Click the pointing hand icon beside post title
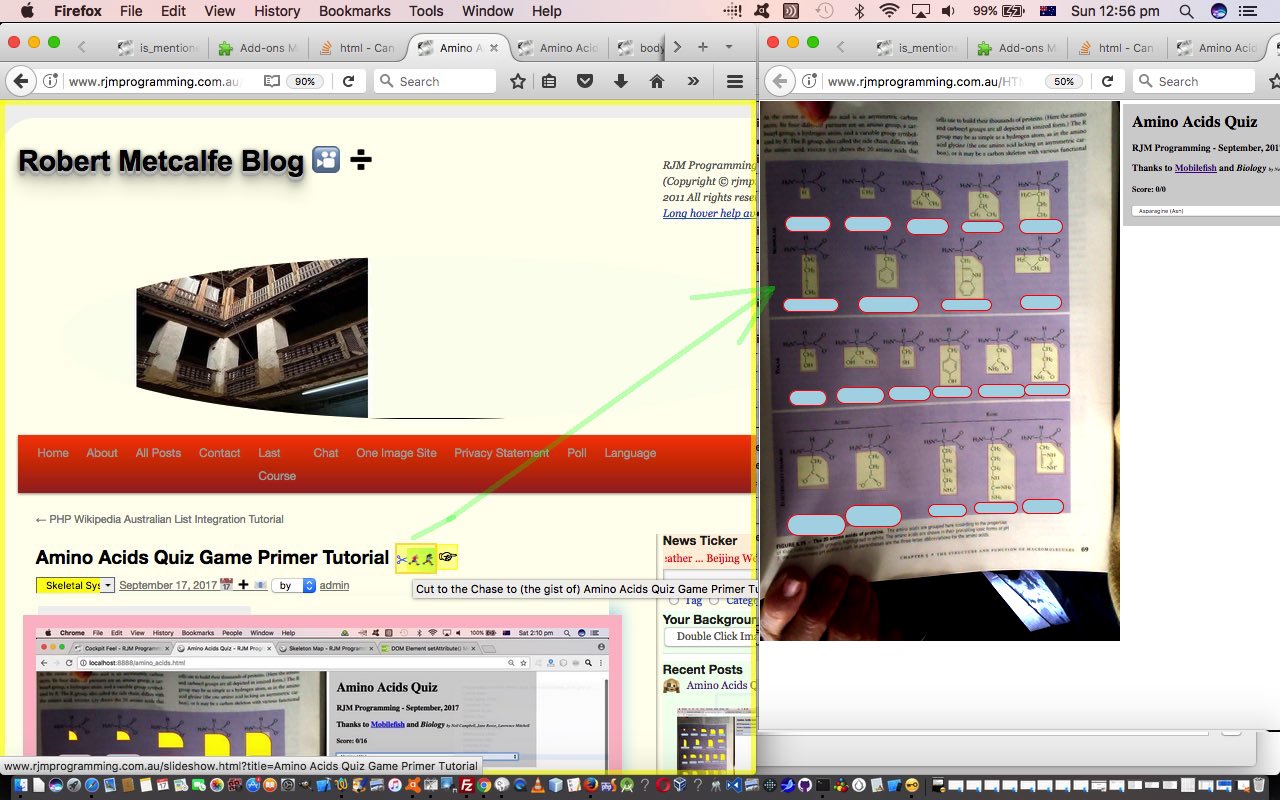Viewport: 1280px width, 800px height. pyautogui.click(x=448, y=557)
